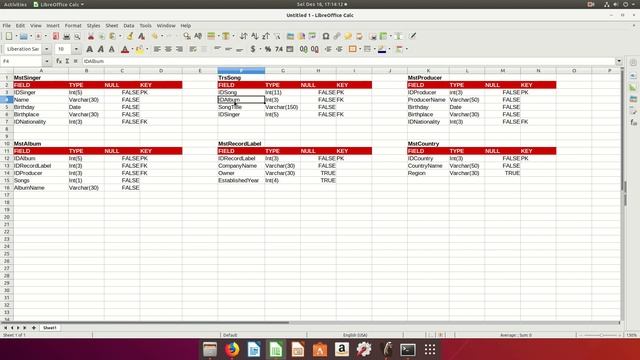
Task: Align cell text right
Action: coord(179,49)
